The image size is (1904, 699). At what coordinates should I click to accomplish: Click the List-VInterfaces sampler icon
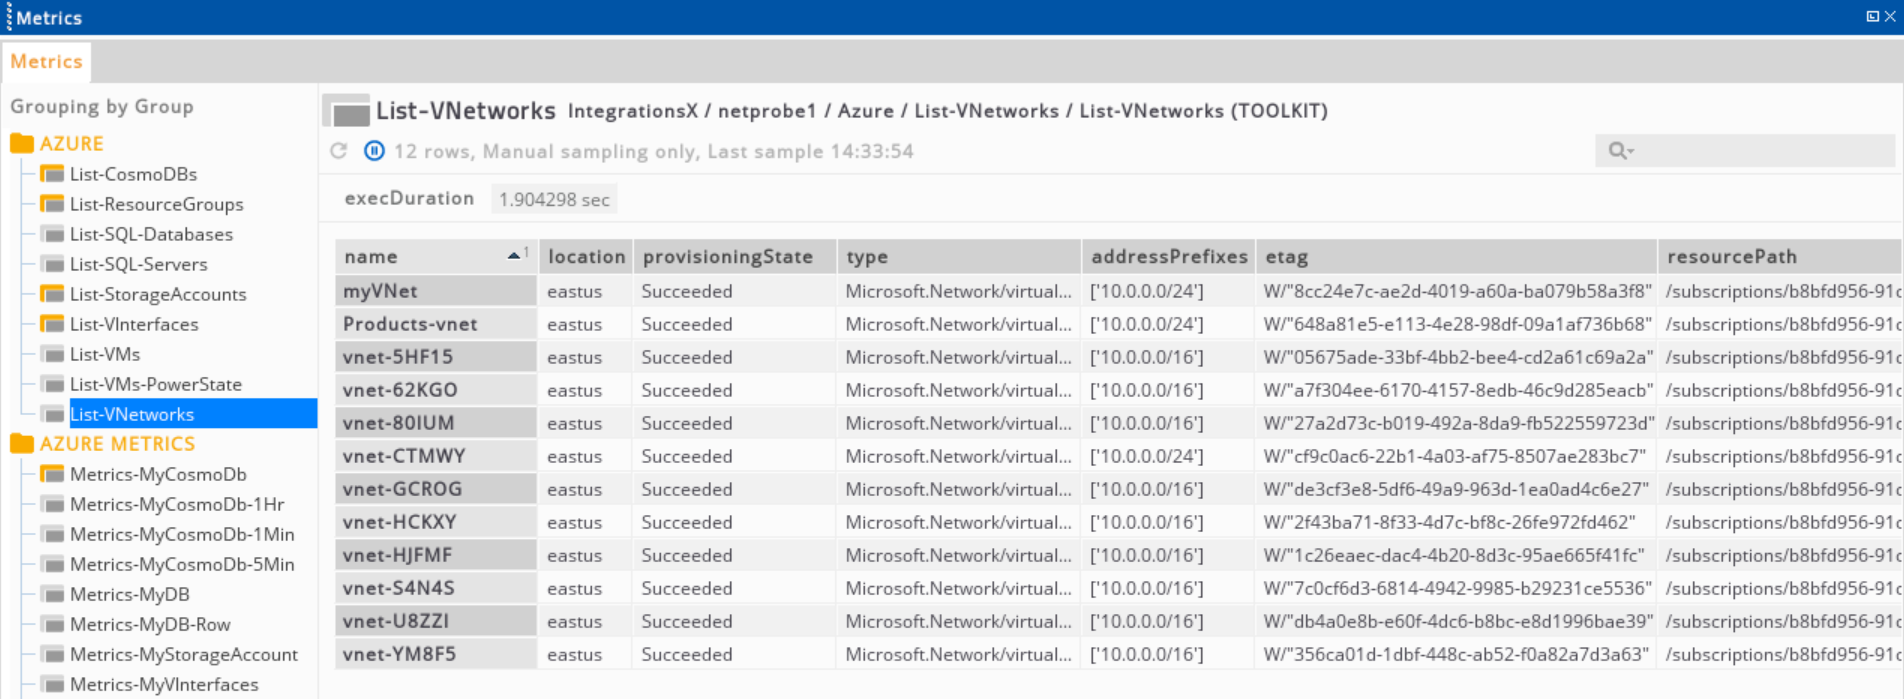point(52,324)
